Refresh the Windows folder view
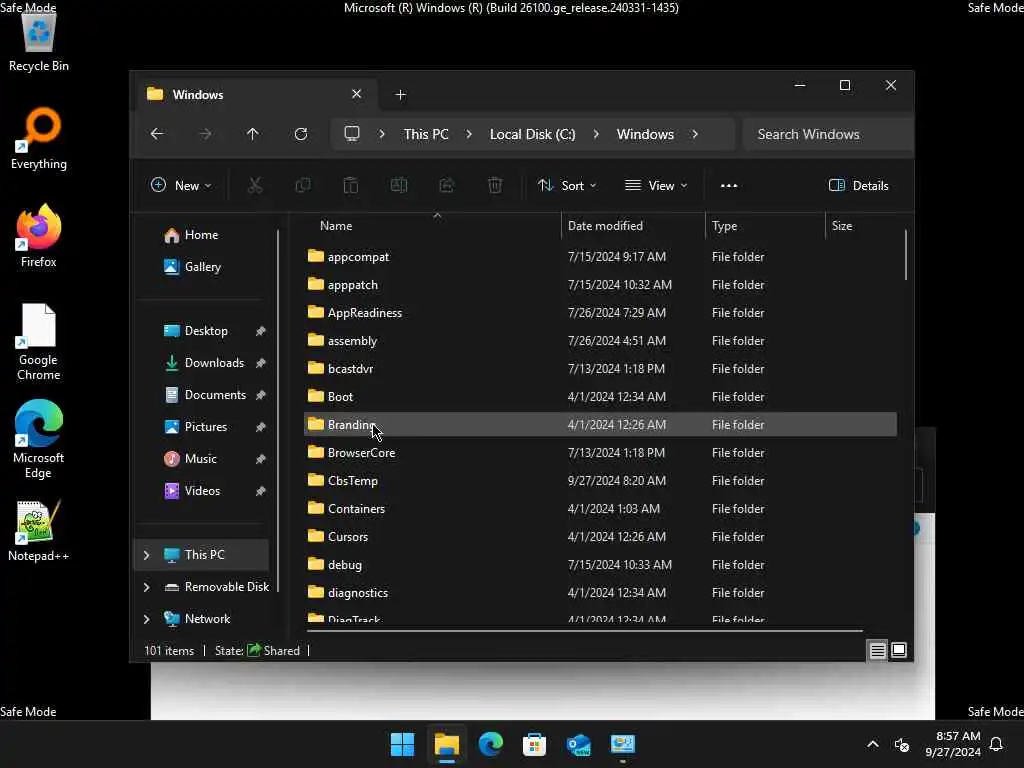The height and width of the screenshot is (768, 1024). [301, 134]
